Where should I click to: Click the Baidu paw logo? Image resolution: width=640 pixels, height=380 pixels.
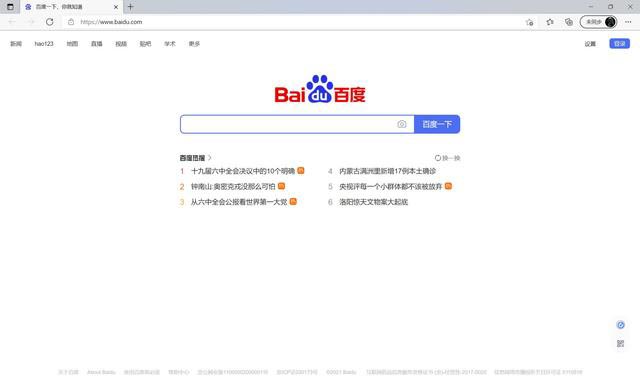click(320, 89)
